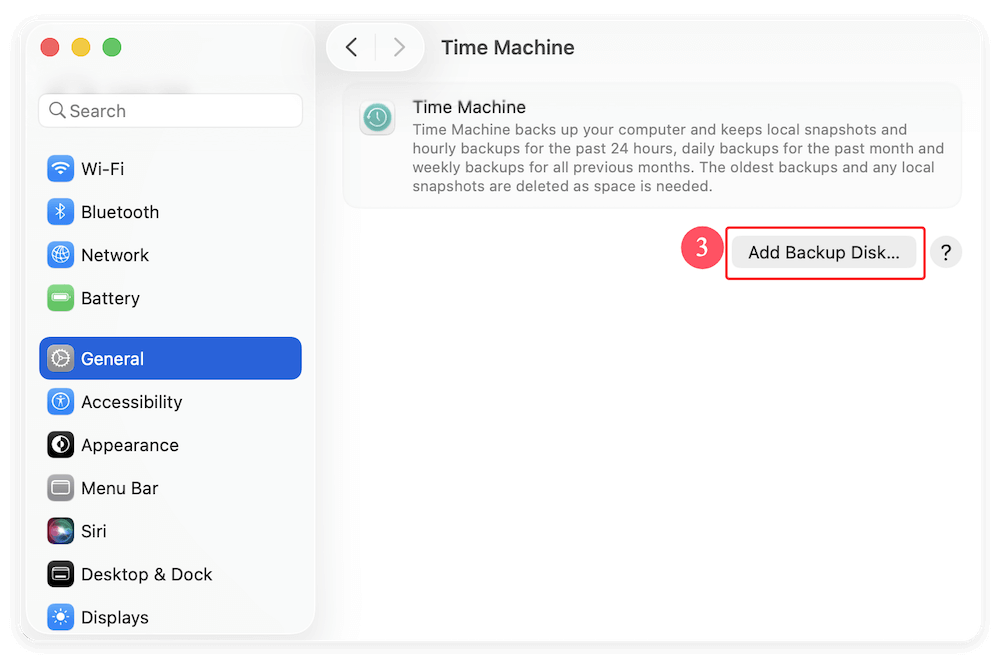
Task: Open the Network globe icon
Action: (61, 255)
